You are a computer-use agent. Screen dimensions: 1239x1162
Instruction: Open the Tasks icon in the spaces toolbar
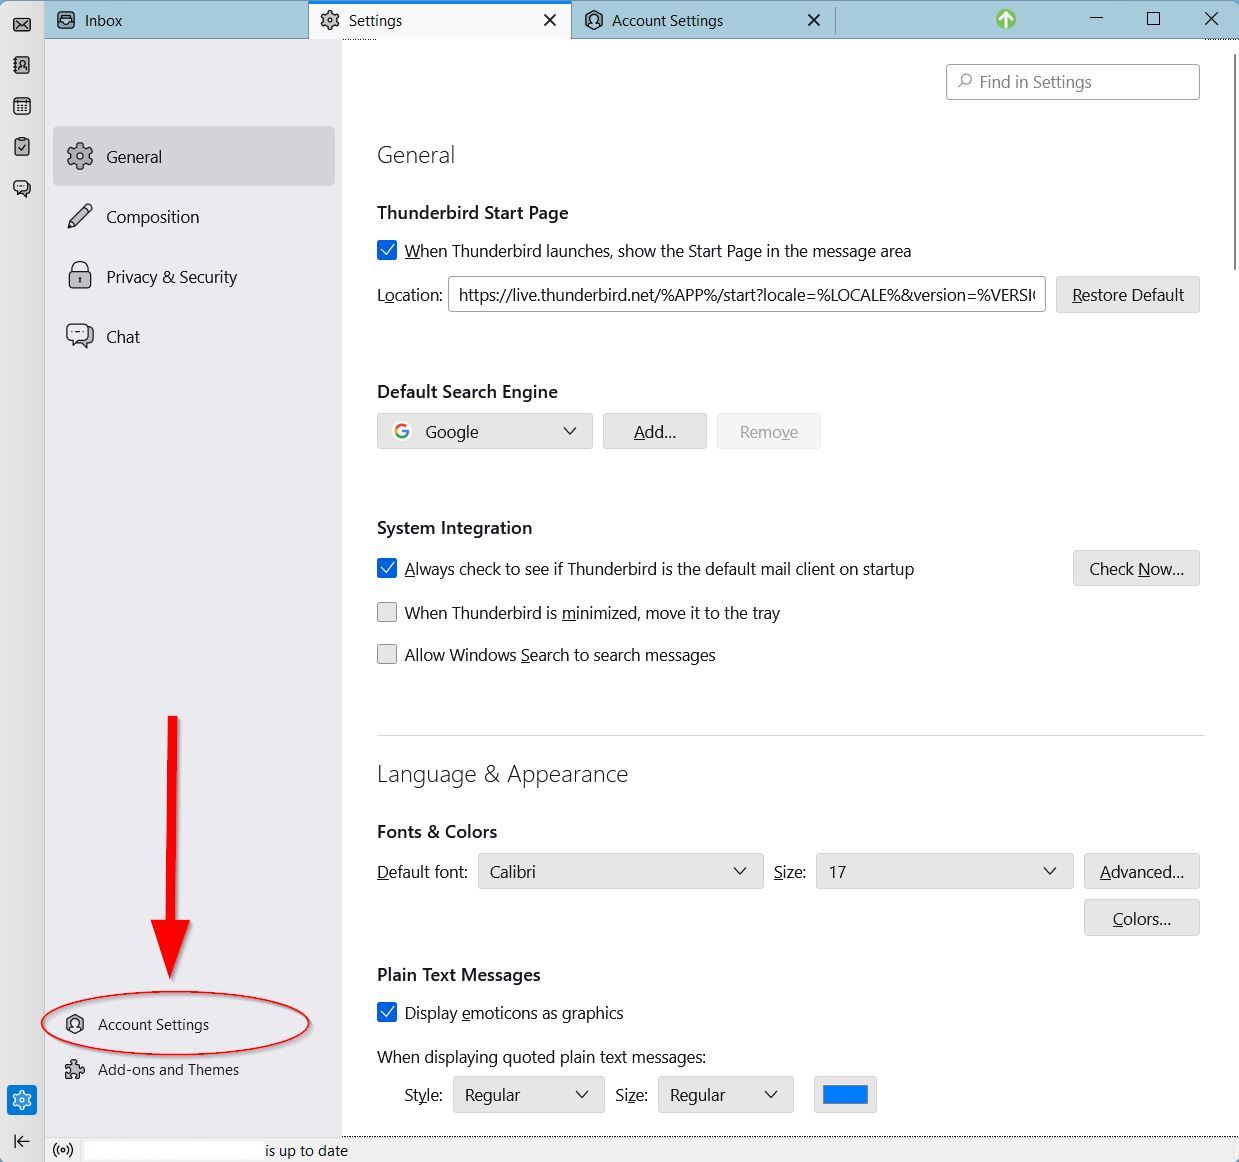(22, 147)
